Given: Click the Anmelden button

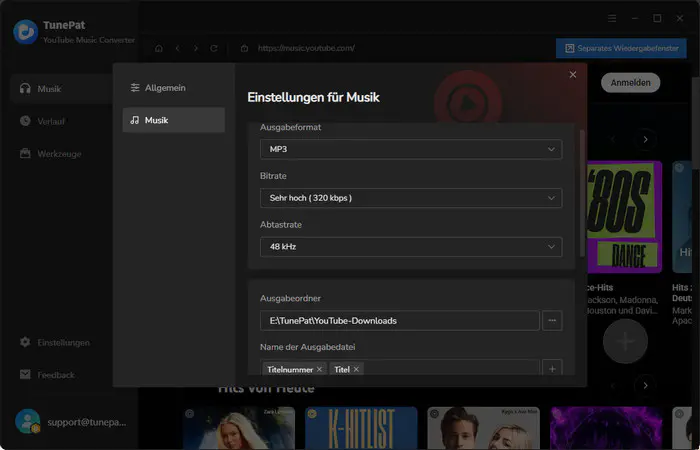Looking at the screenshot, I should point(630,83).
